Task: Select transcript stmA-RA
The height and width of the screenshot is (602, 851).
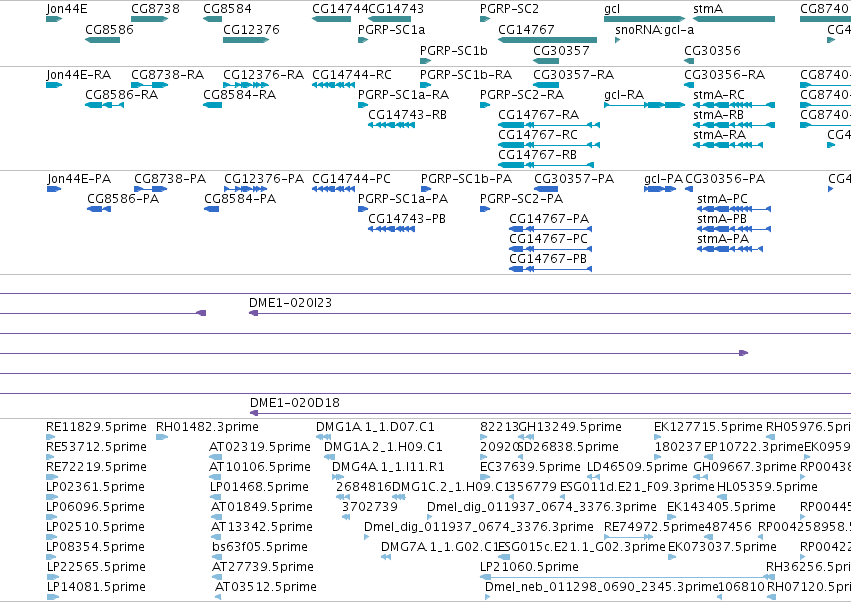Action: coord(720,135)
